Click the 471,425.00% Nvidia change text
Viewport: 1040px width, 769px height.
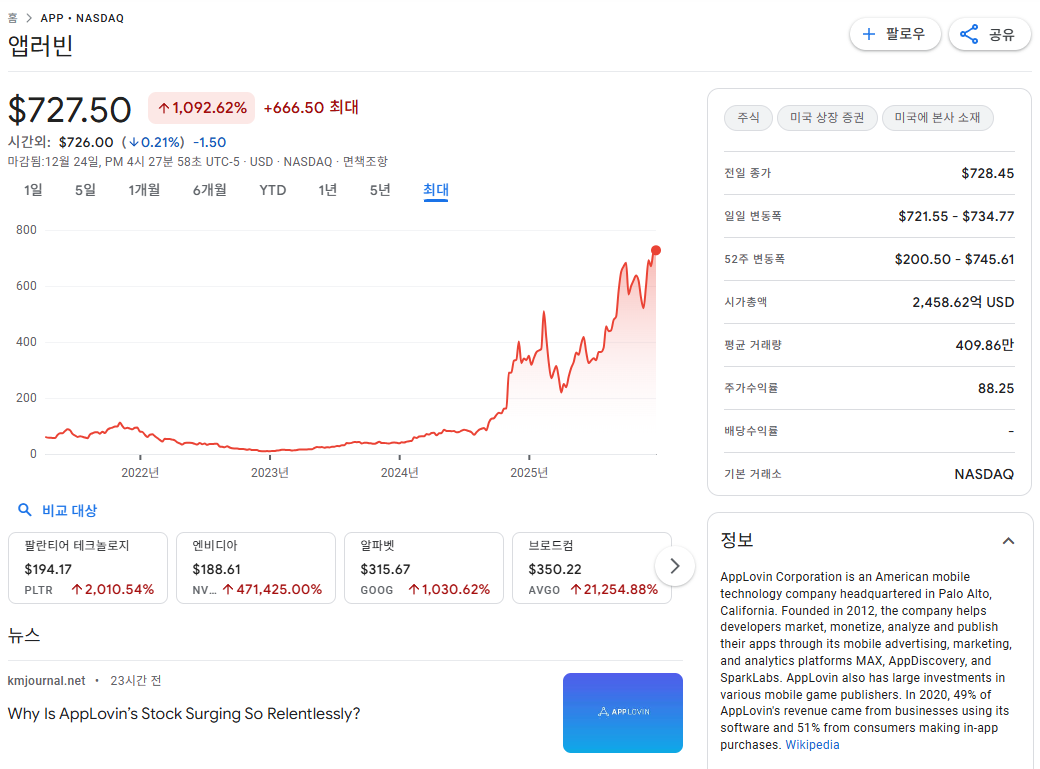point(272,589)
